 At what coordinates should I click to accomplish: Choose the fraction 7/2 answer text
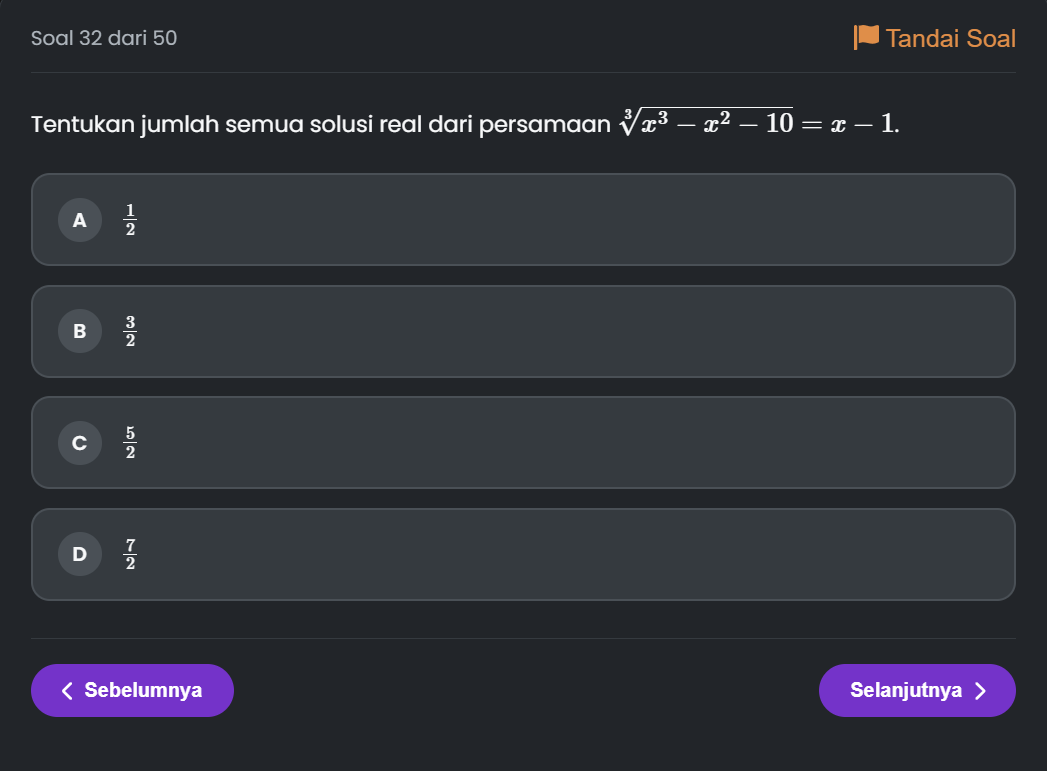point(130,554)
